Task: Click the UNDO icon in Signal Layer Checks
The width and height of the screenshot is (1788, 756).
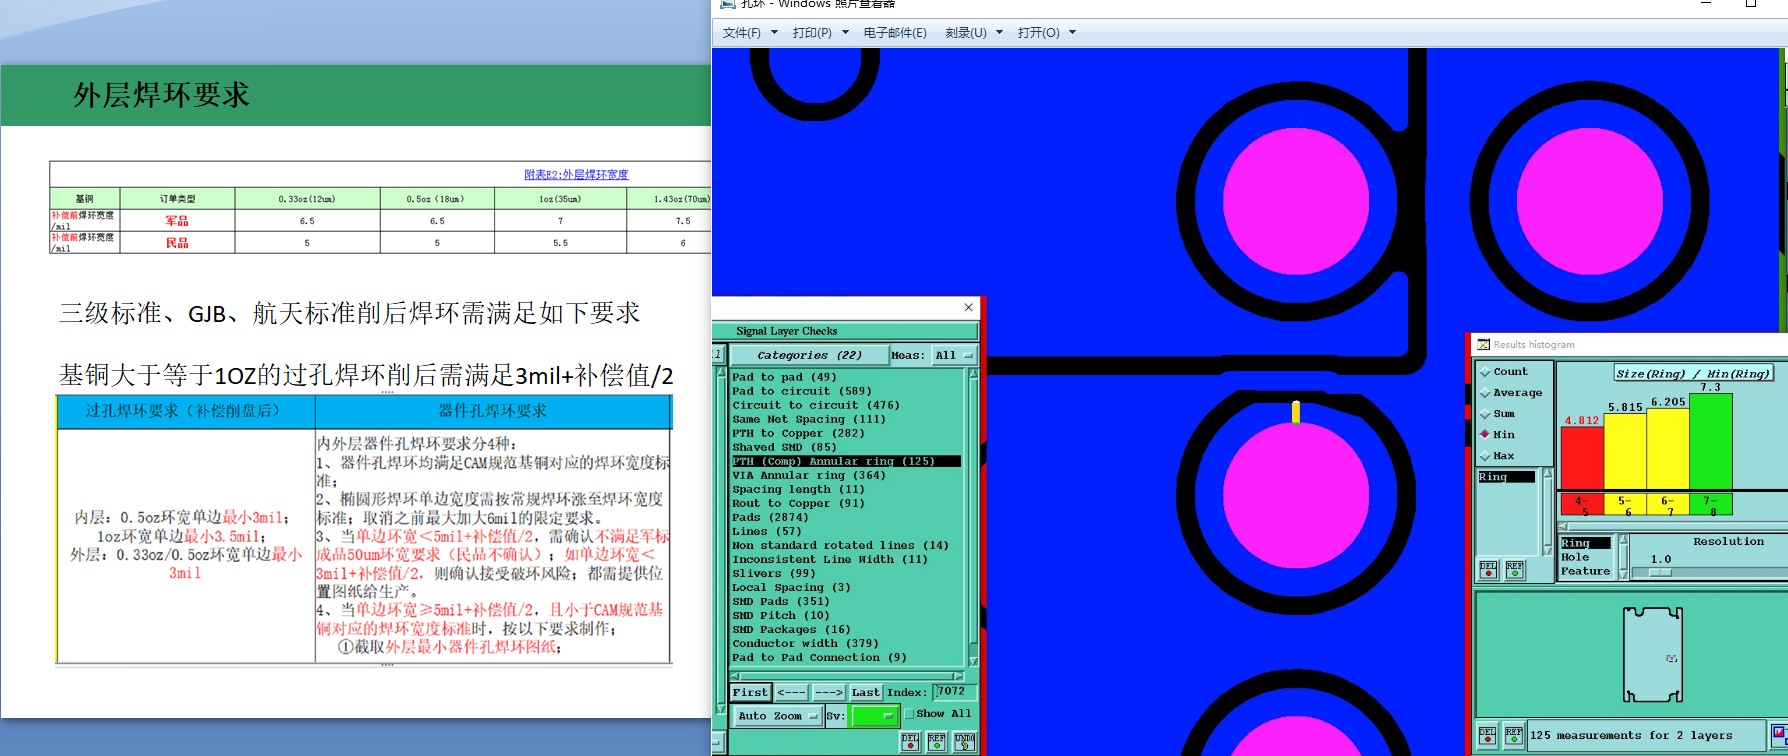Action: pyautogui.click(x=964, y=741)
